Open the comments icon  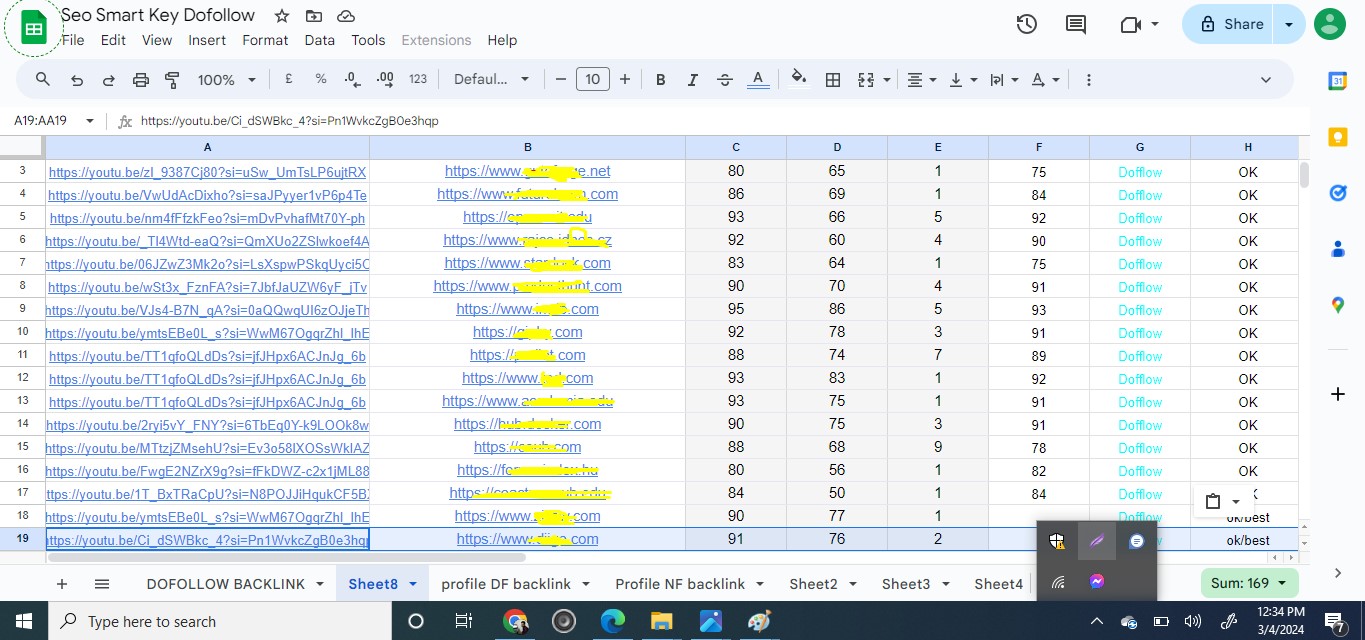pyautogui.click(x=1076, y=25)
